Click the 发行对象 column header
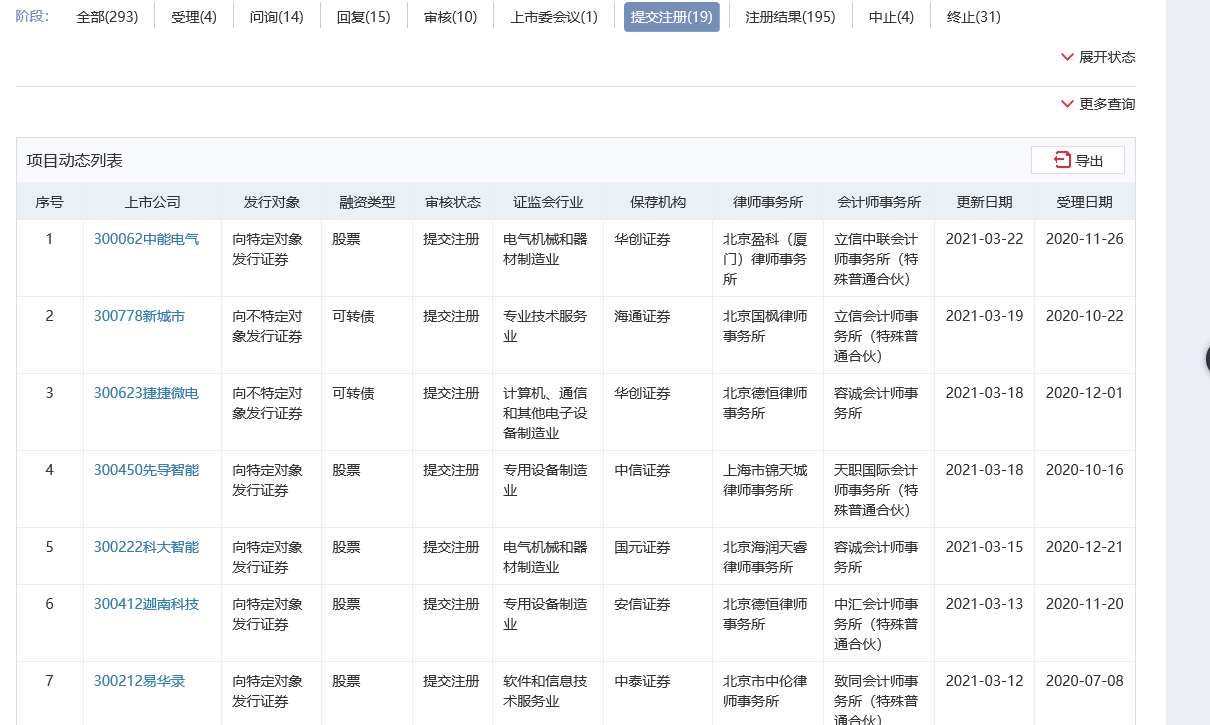 (272, 202)
